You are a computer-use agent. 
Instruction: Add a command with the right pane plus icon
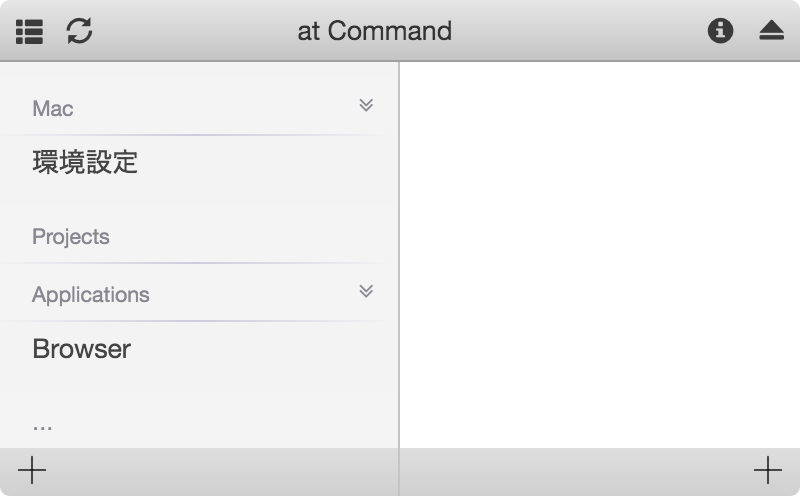pyautogui.click(x=768, y=470)
